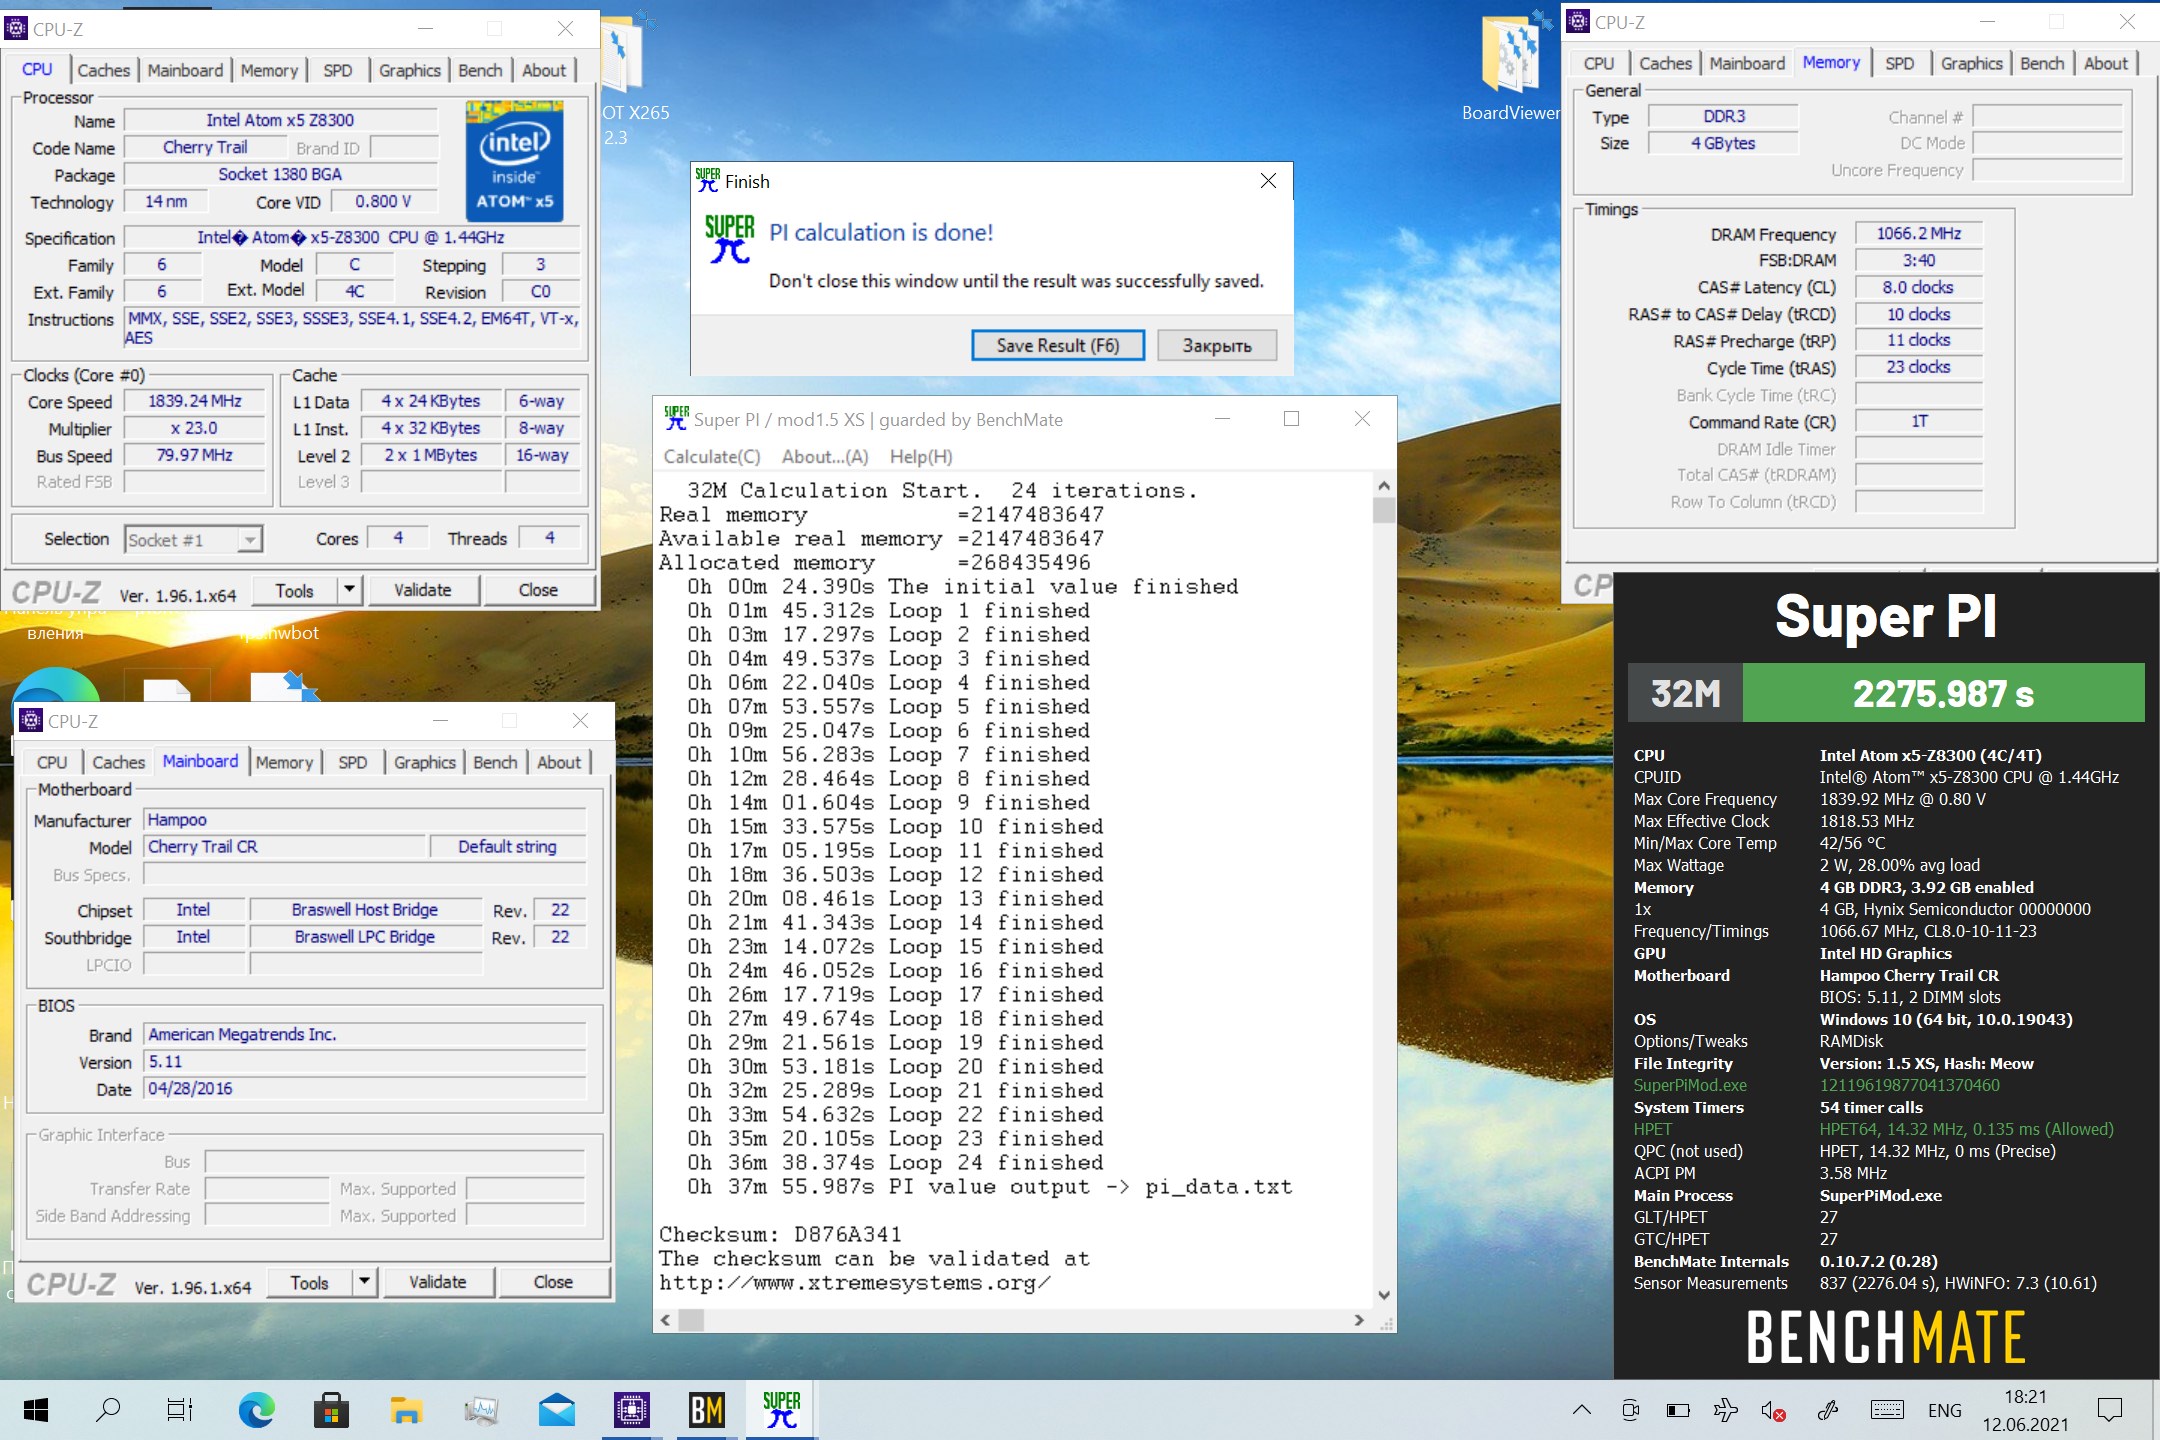Open Tools dropdown arrow in Mainboard CPU-Z
2160x1440 pixels.
tap(364, 1282)
